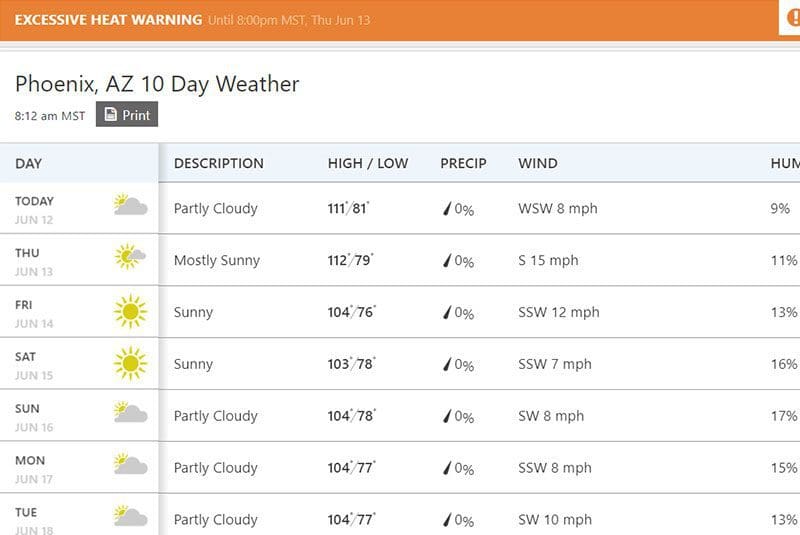Select the DAY column header
Image resolution: width=800 pixels, height=535 pixels.
click(29, 164)
